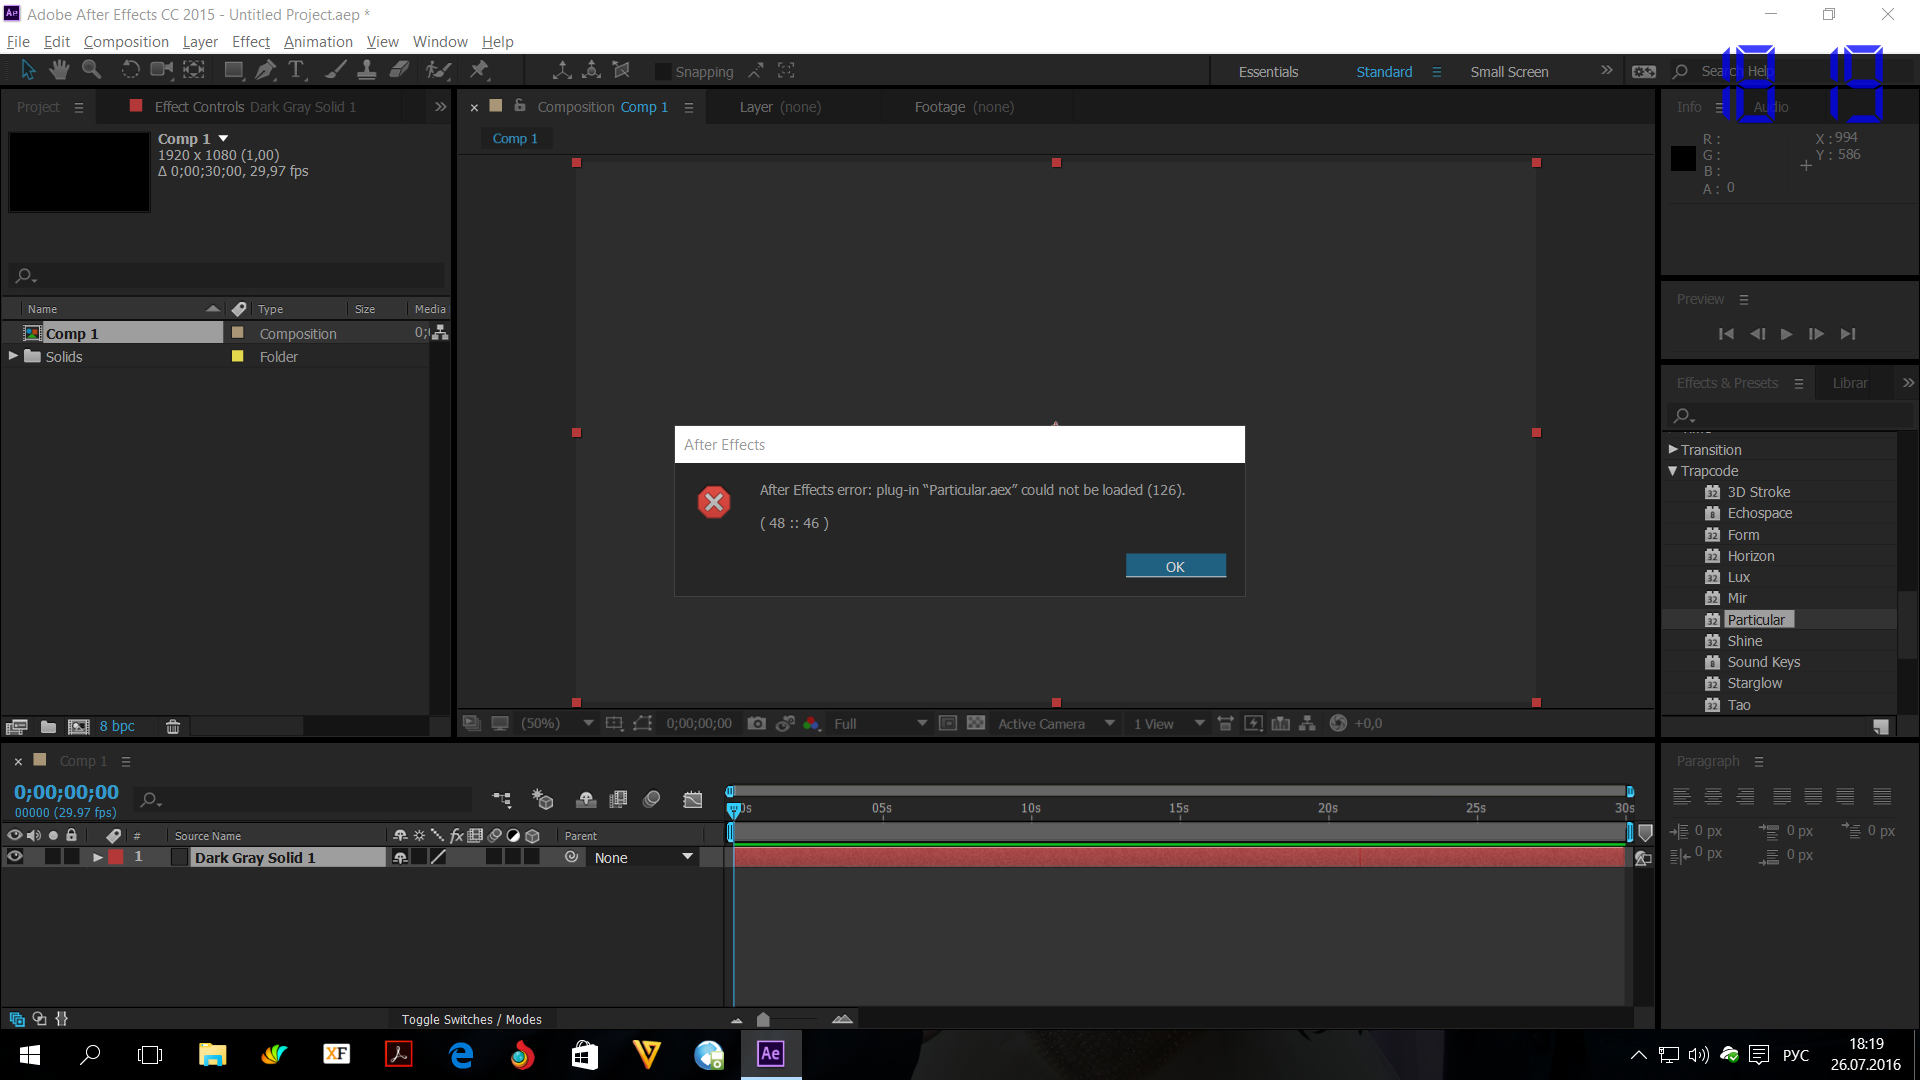Screen dimensions: 1920x1080
Task: Switch to Small Screen workspace
Action: tap(1509, 72)
